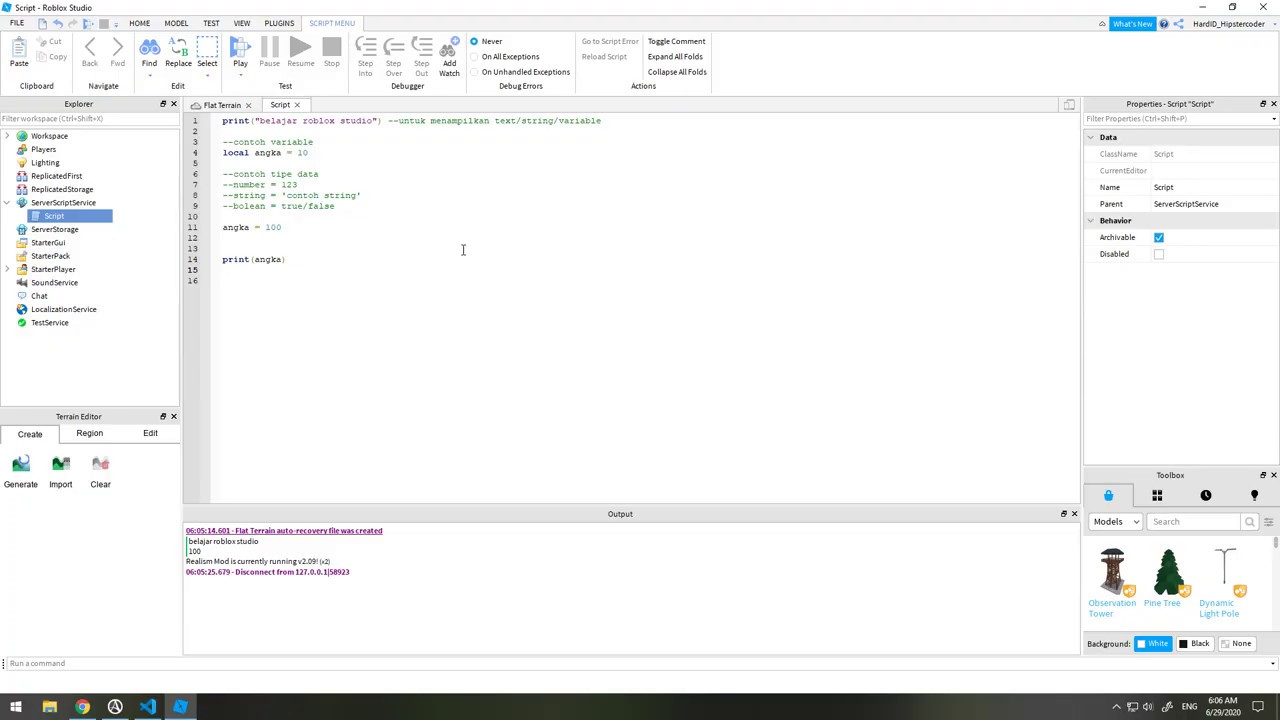Viewport: 1280px width, 720px height.
Task: Click the Windows Start button
Action: tap(16, 707)
